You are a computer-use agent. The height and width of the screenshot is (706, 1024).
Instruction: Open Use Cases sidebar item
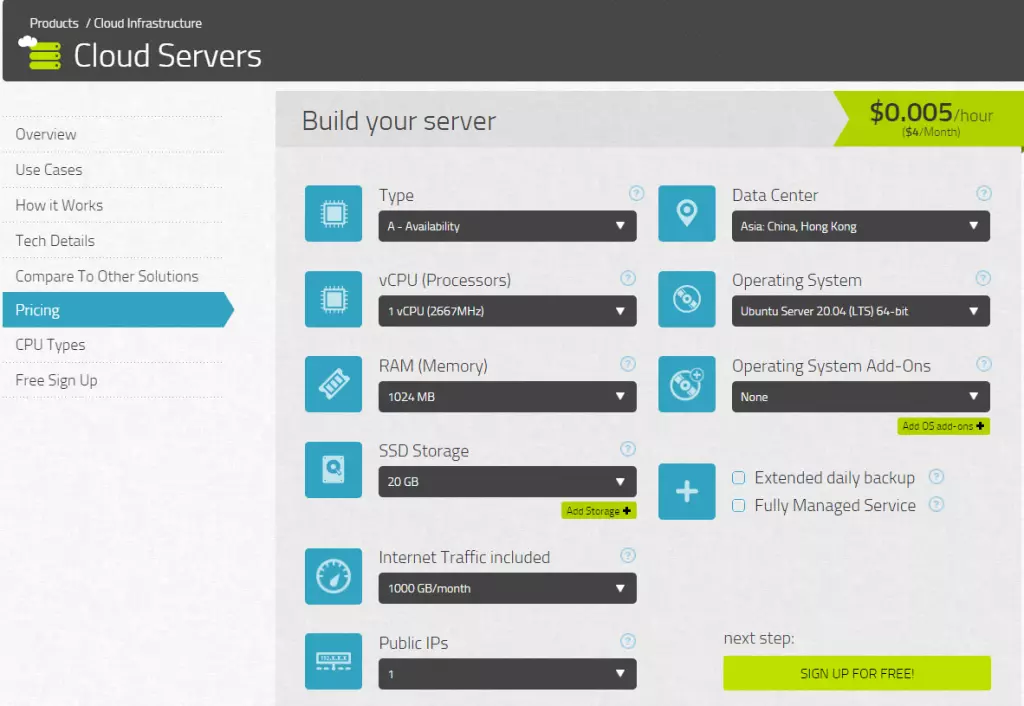[49, 170]
